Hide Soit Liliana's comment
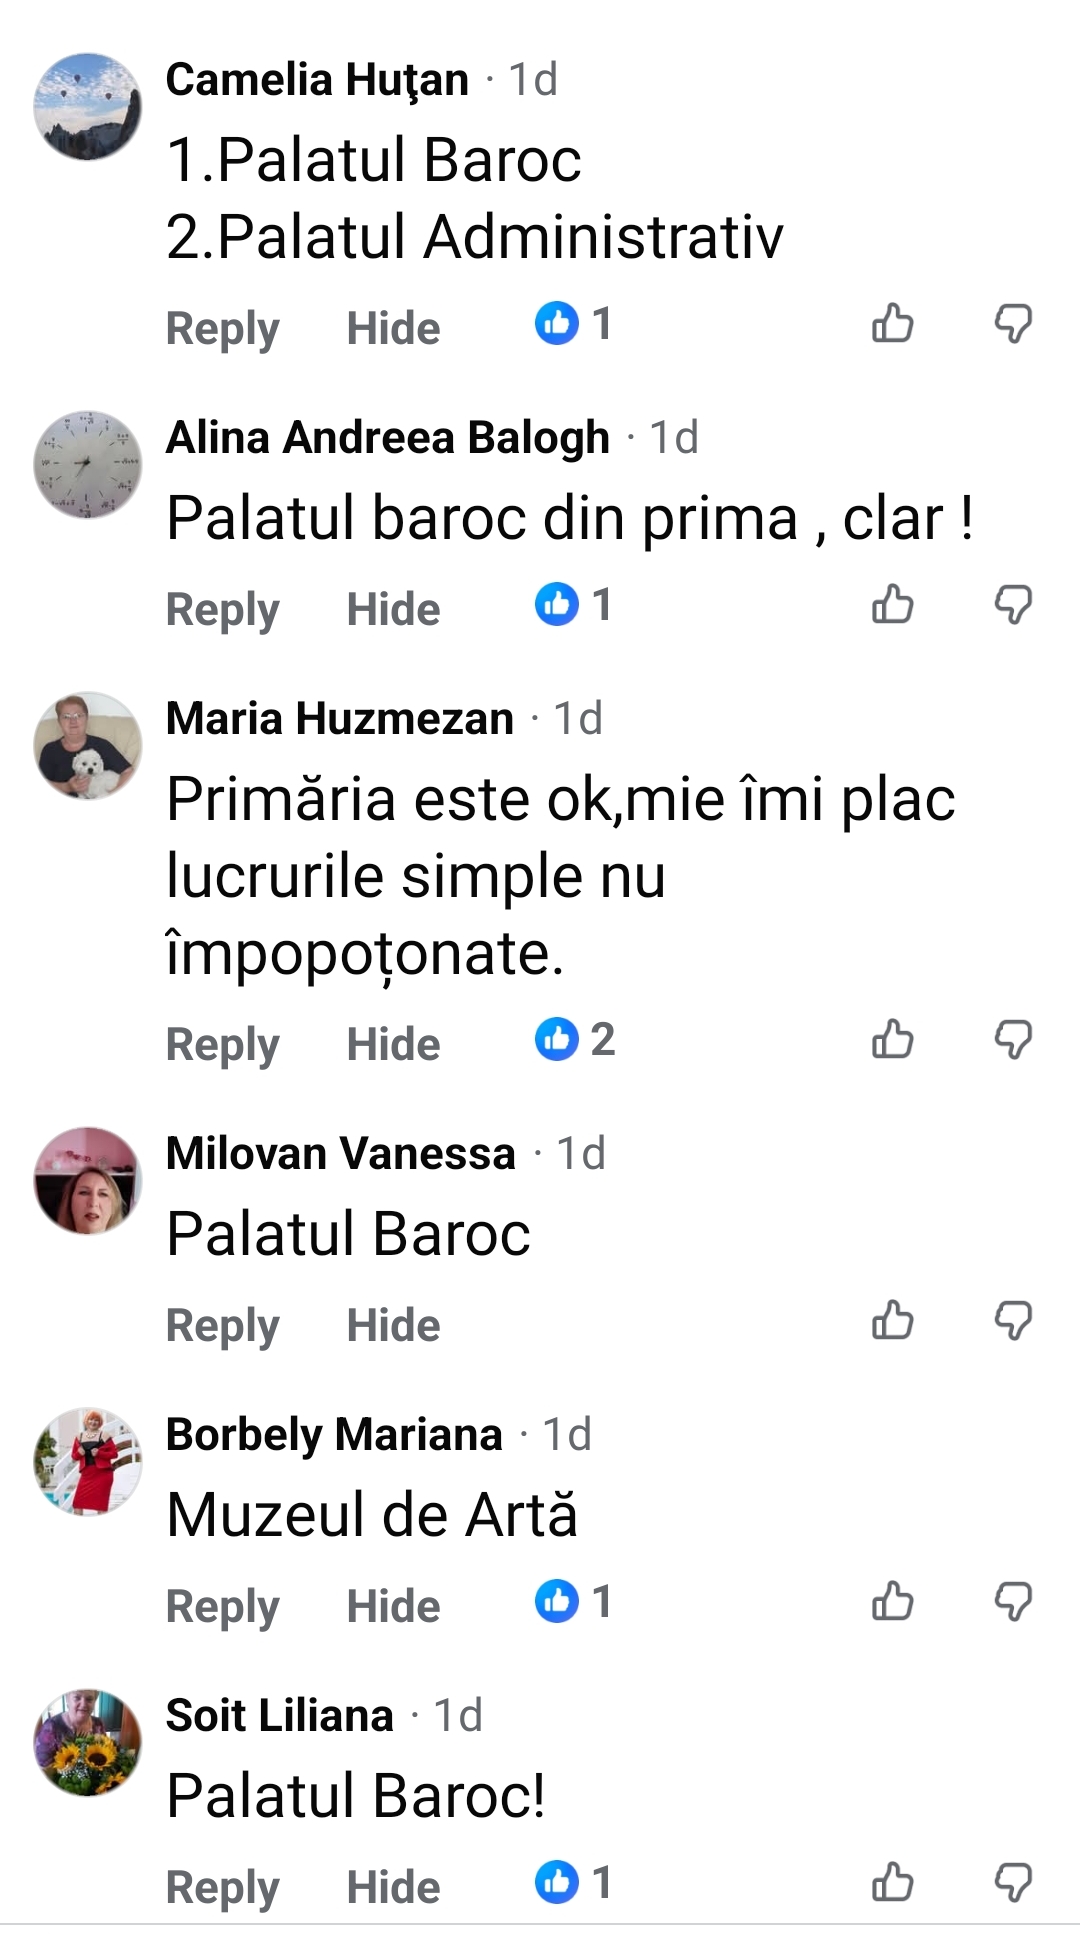This screenshot has width=1080, height=1934. pyautogui.click(x=393, y=1887)
